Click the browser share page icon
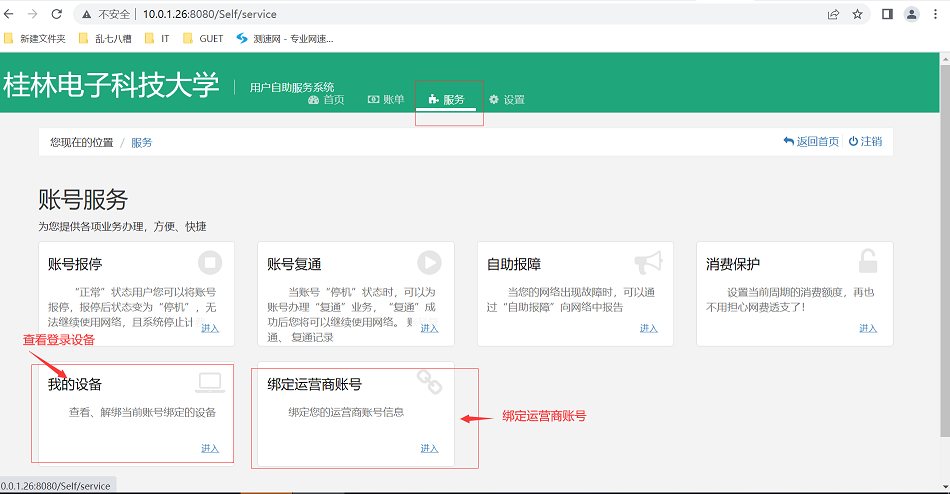 coord(833,15)
